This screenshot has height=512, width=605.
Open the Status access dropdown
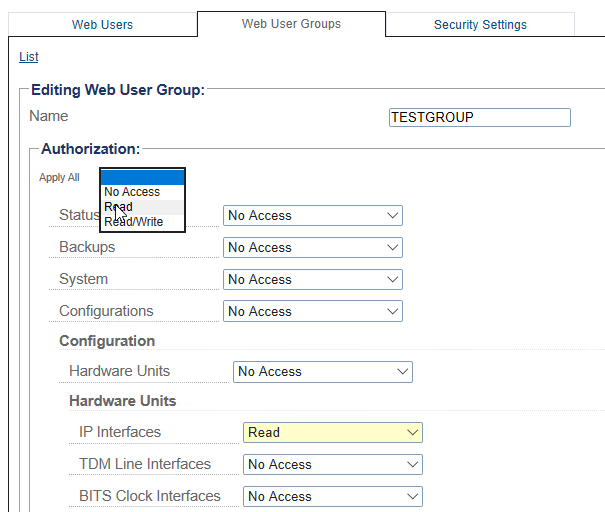click(313, 216)
